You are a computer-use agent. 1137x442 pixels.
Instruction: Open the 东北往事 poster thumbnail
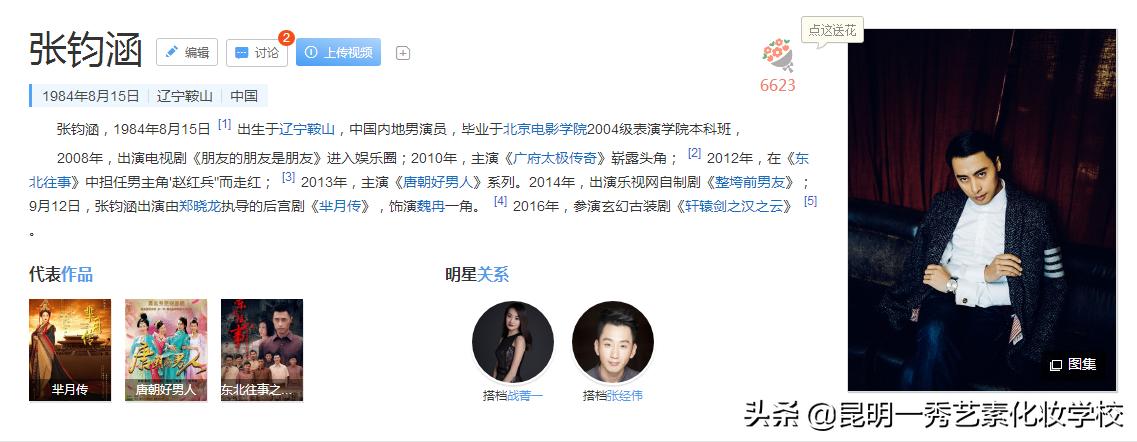click(x=262, y=350)
